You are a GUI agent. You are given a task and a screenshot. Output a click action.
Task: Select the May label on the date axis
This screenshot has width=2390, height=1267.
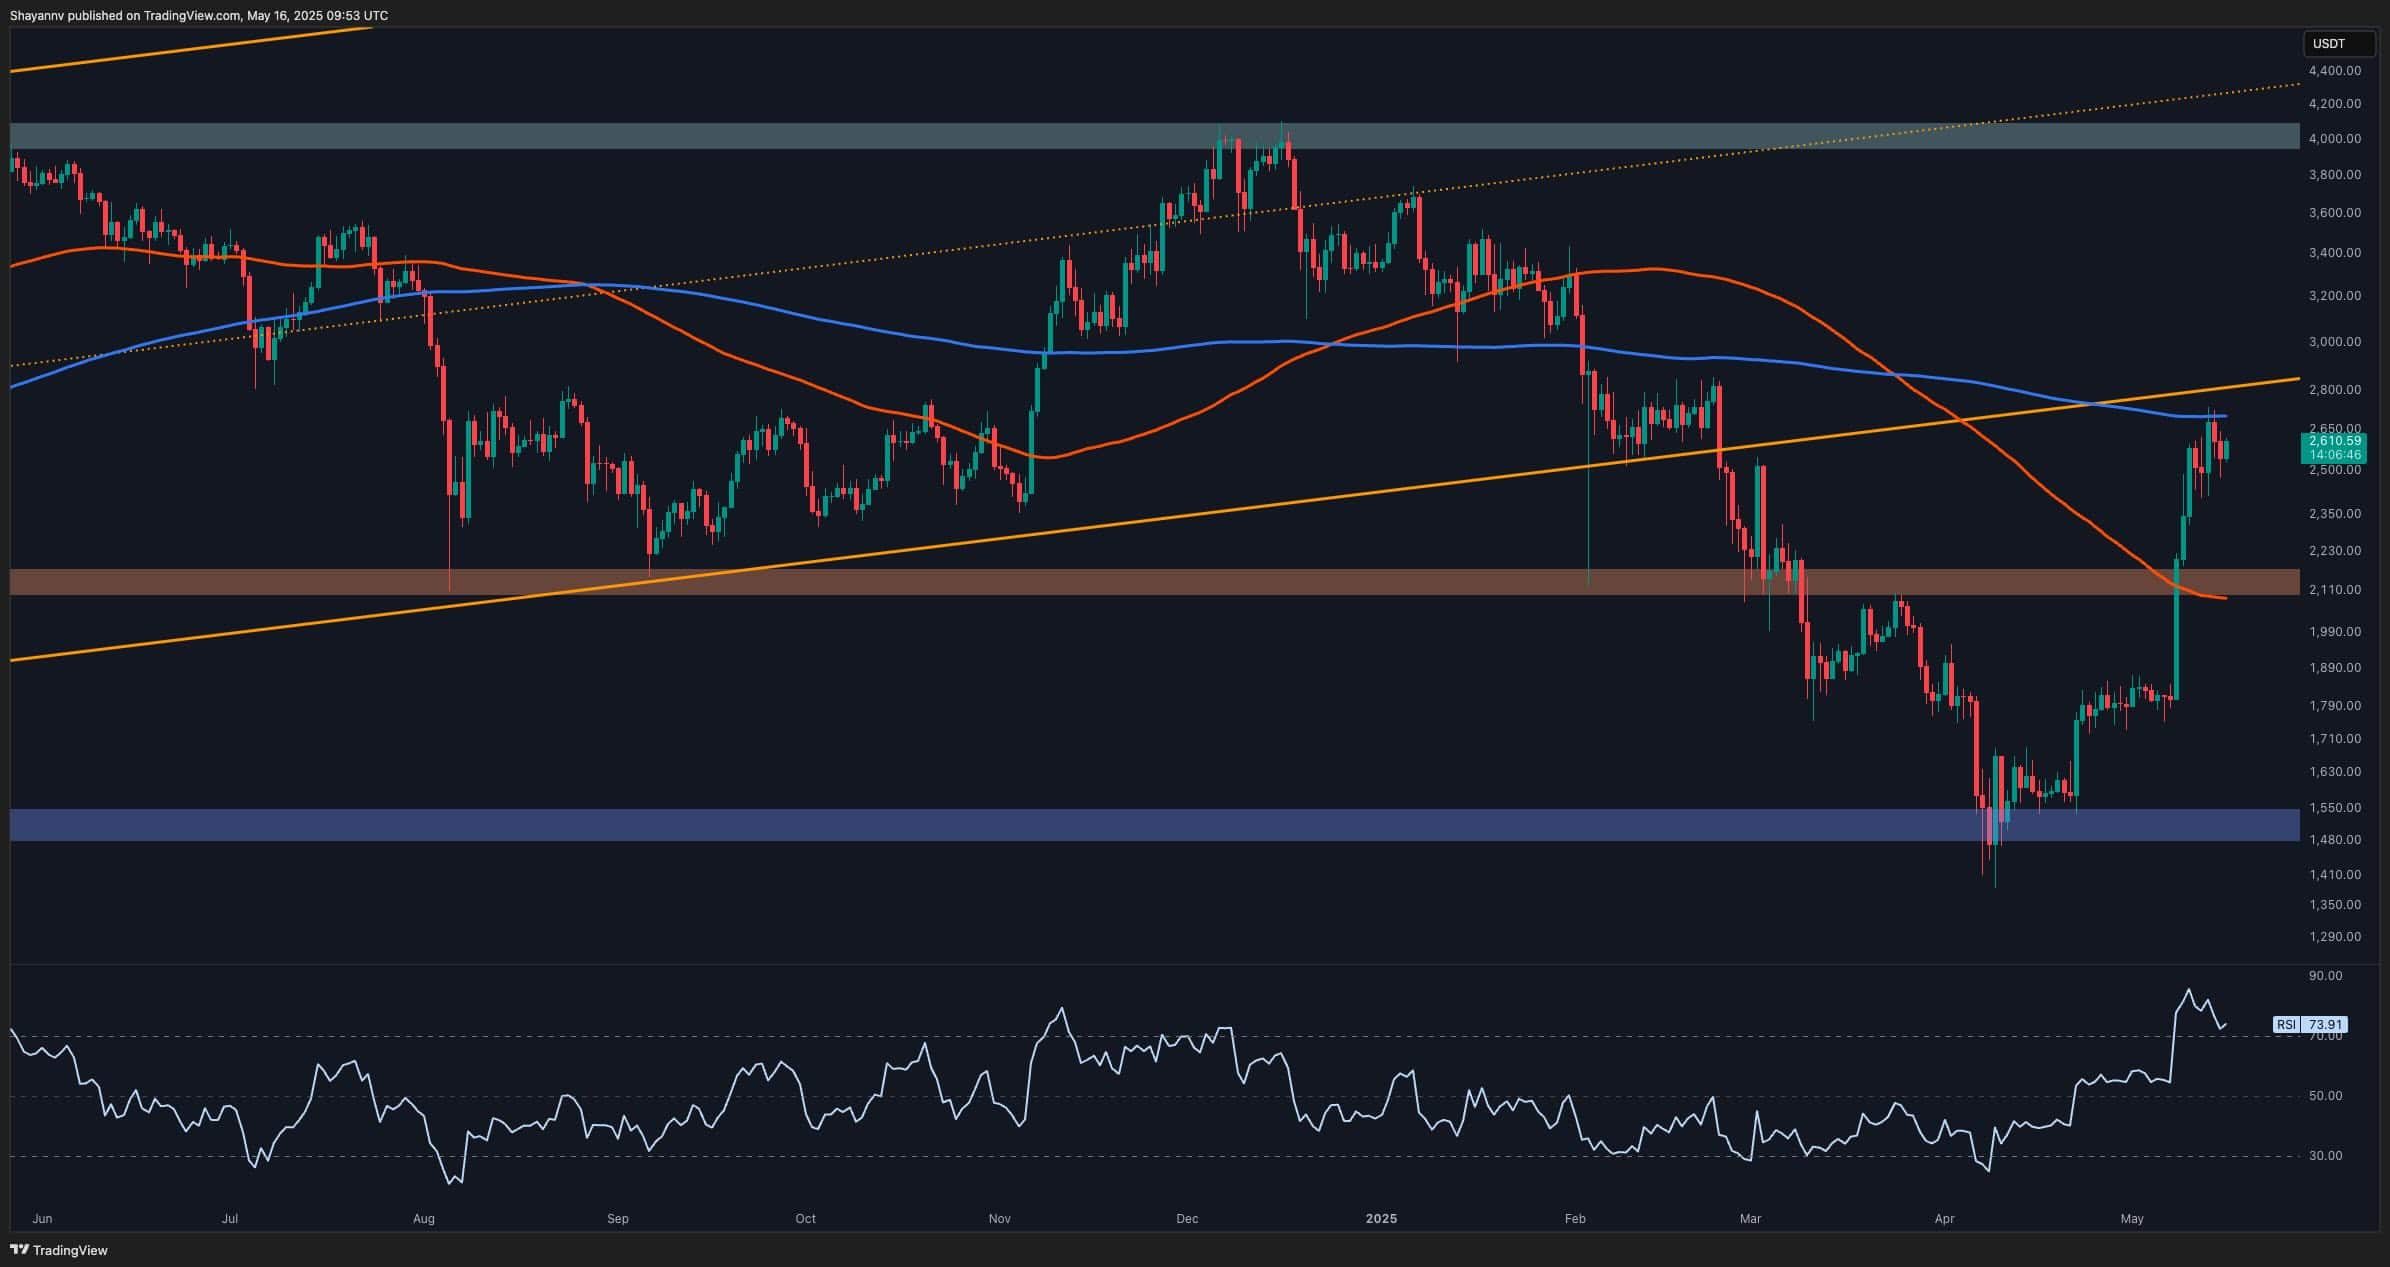point(2132,1219)
